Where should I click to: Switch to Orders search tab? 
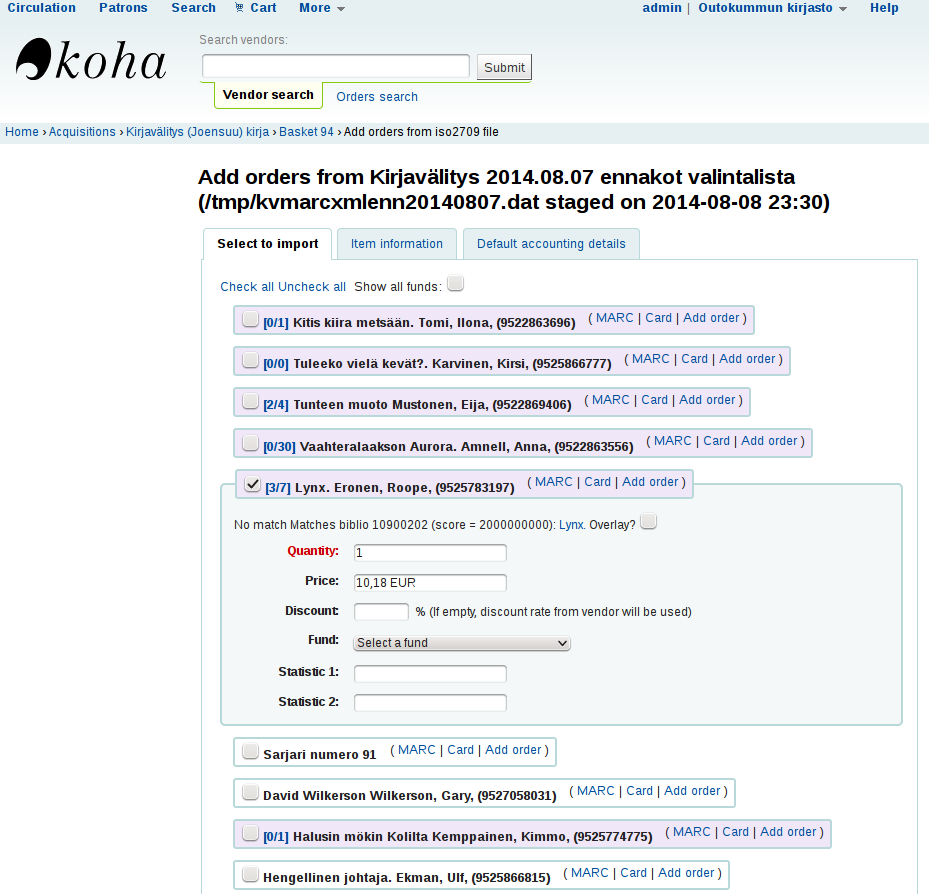point(377,97)
